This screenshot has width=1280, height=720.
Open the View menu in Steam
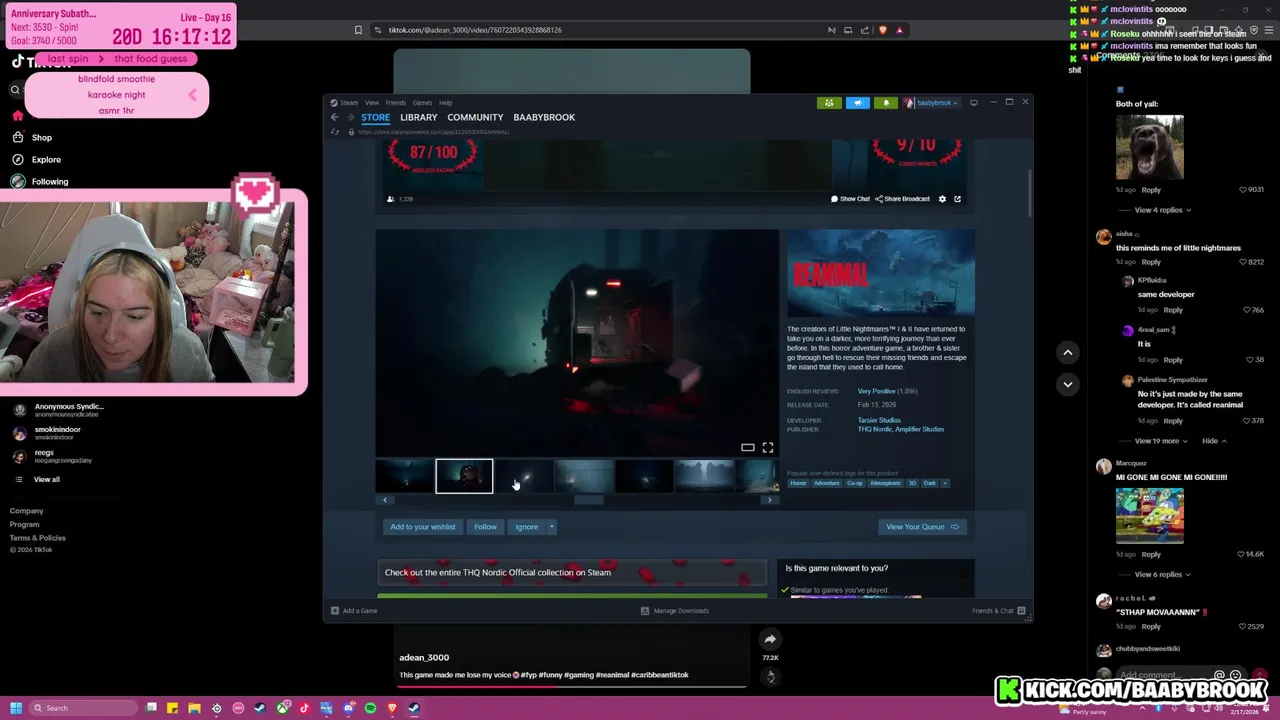click(371, 103)
